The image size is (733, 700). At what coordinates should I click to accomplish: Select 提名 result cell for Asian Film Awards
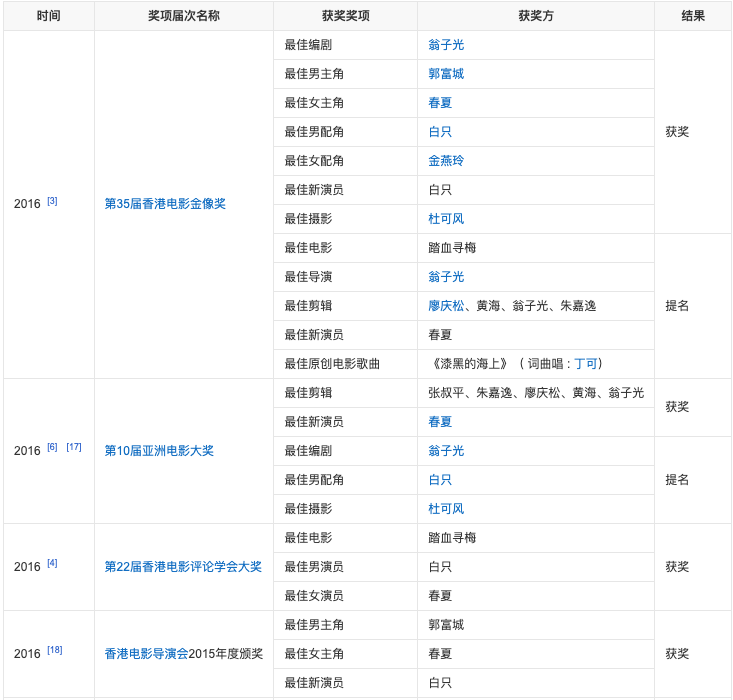(x=693, y=480)
